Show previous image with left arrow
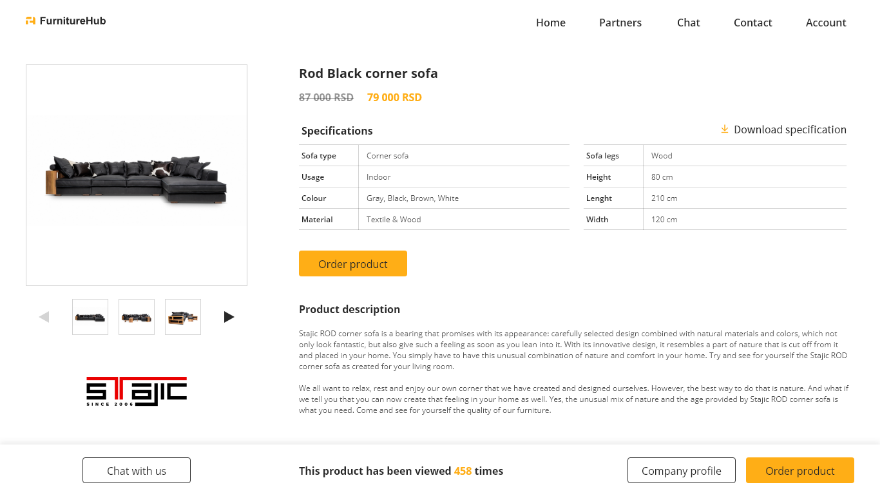 point(44,317)
